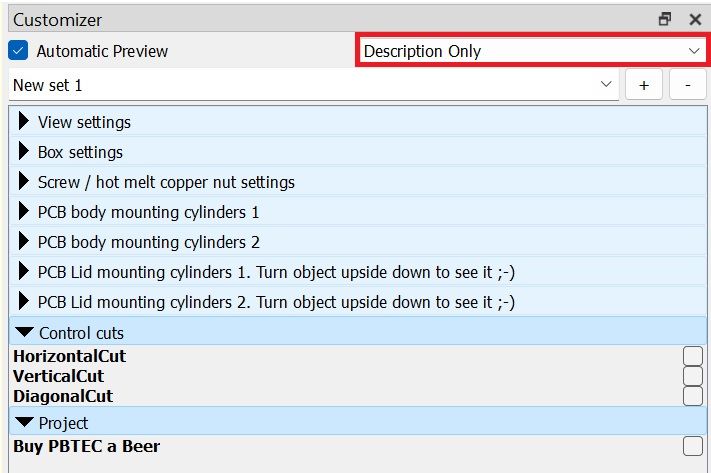The height and width of the screenshot is (473, 711).
Task: Select the DiagonalCut parameter label
Action: pyautogui.click(x=63, y=396)
